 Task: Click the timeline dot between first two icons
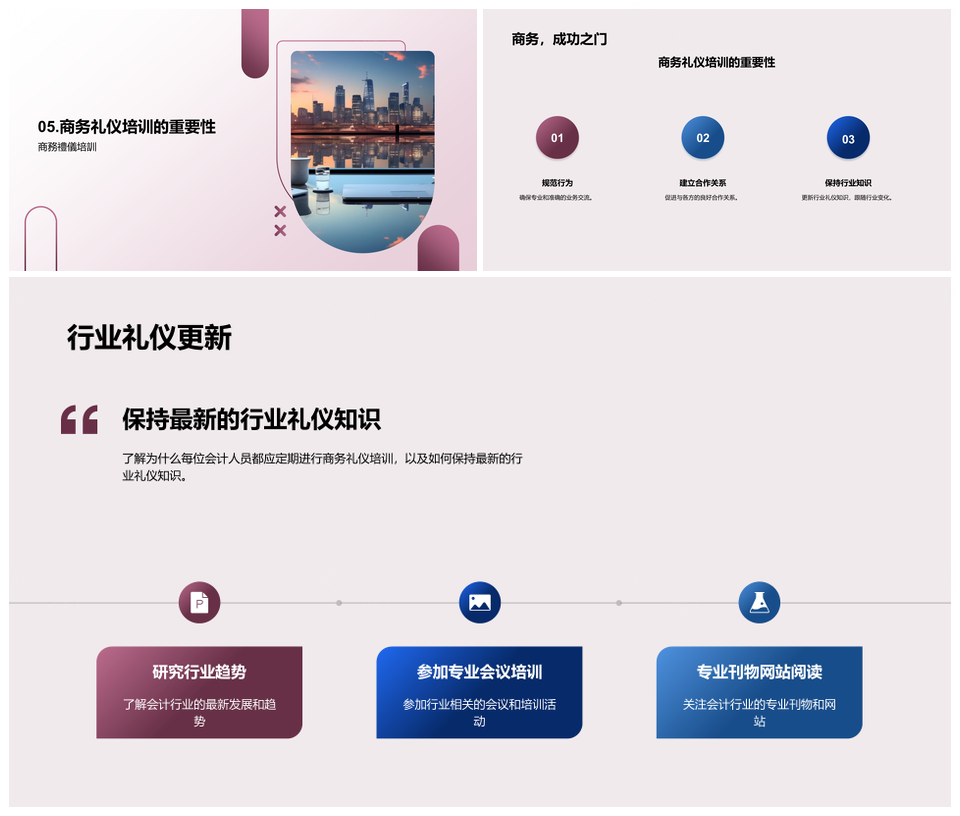(339, 603)
